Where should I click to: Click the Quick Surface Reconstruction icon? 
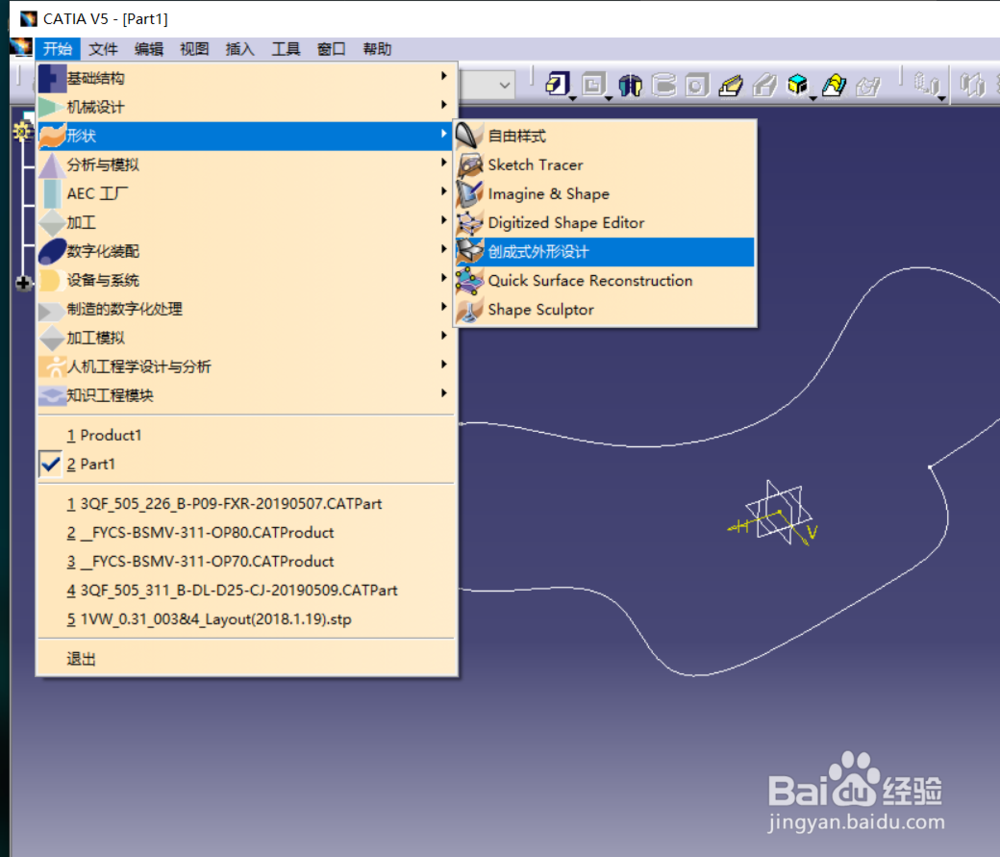(470, 281)
